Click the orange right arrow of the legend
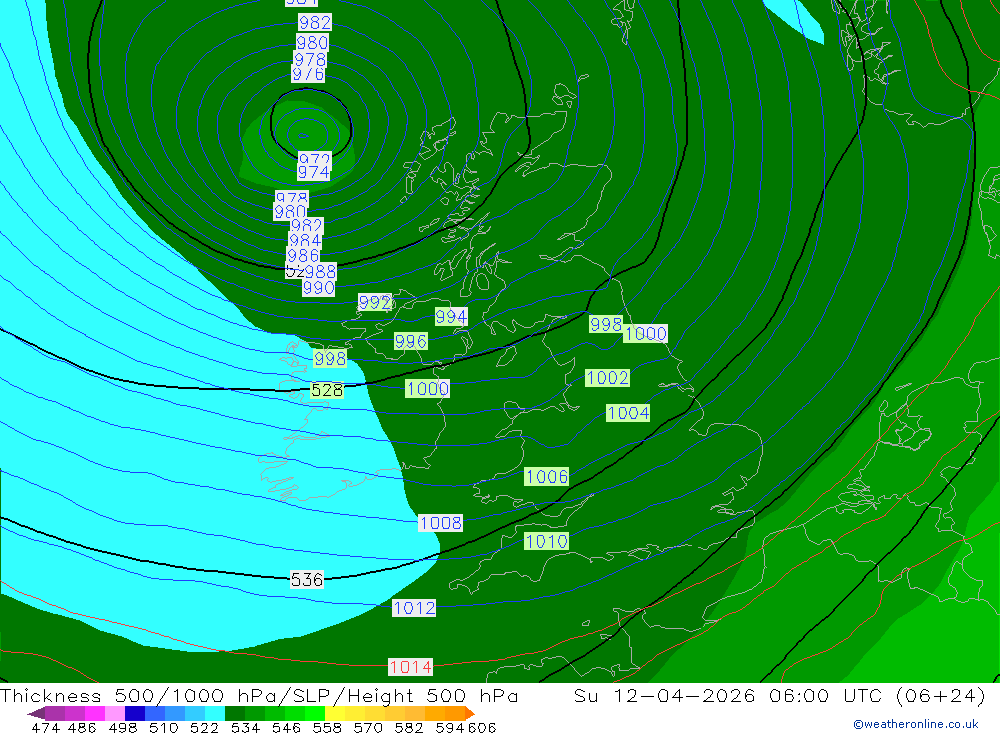Viewport: 1000px width, 733px height. point(470,713)
